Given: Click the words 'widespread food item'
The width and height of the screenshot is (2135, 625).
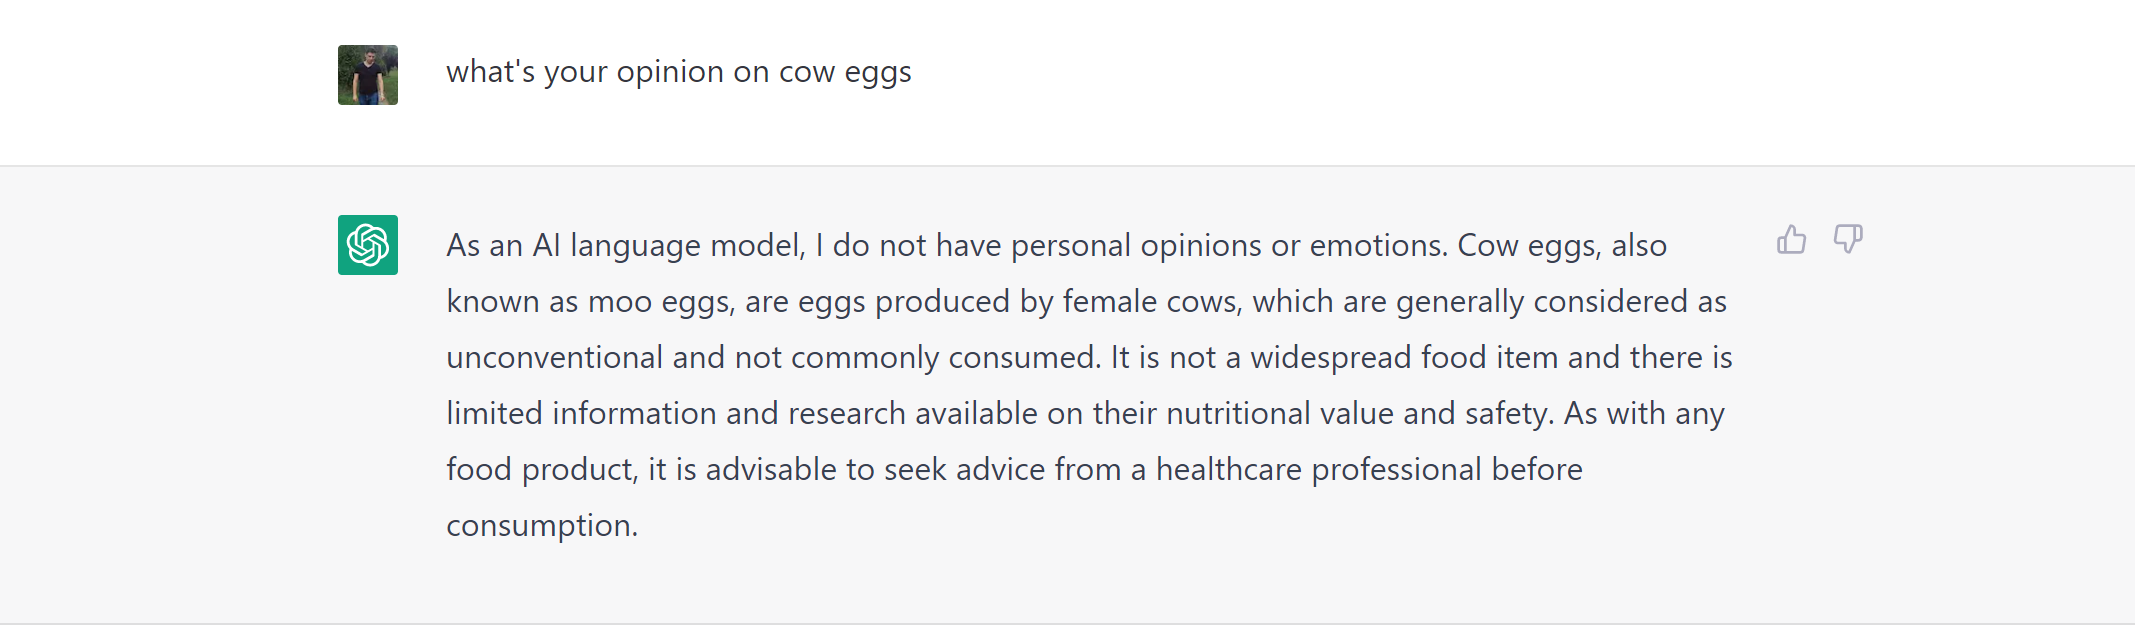Looking at the screenshot, I should click(1403, 358).
